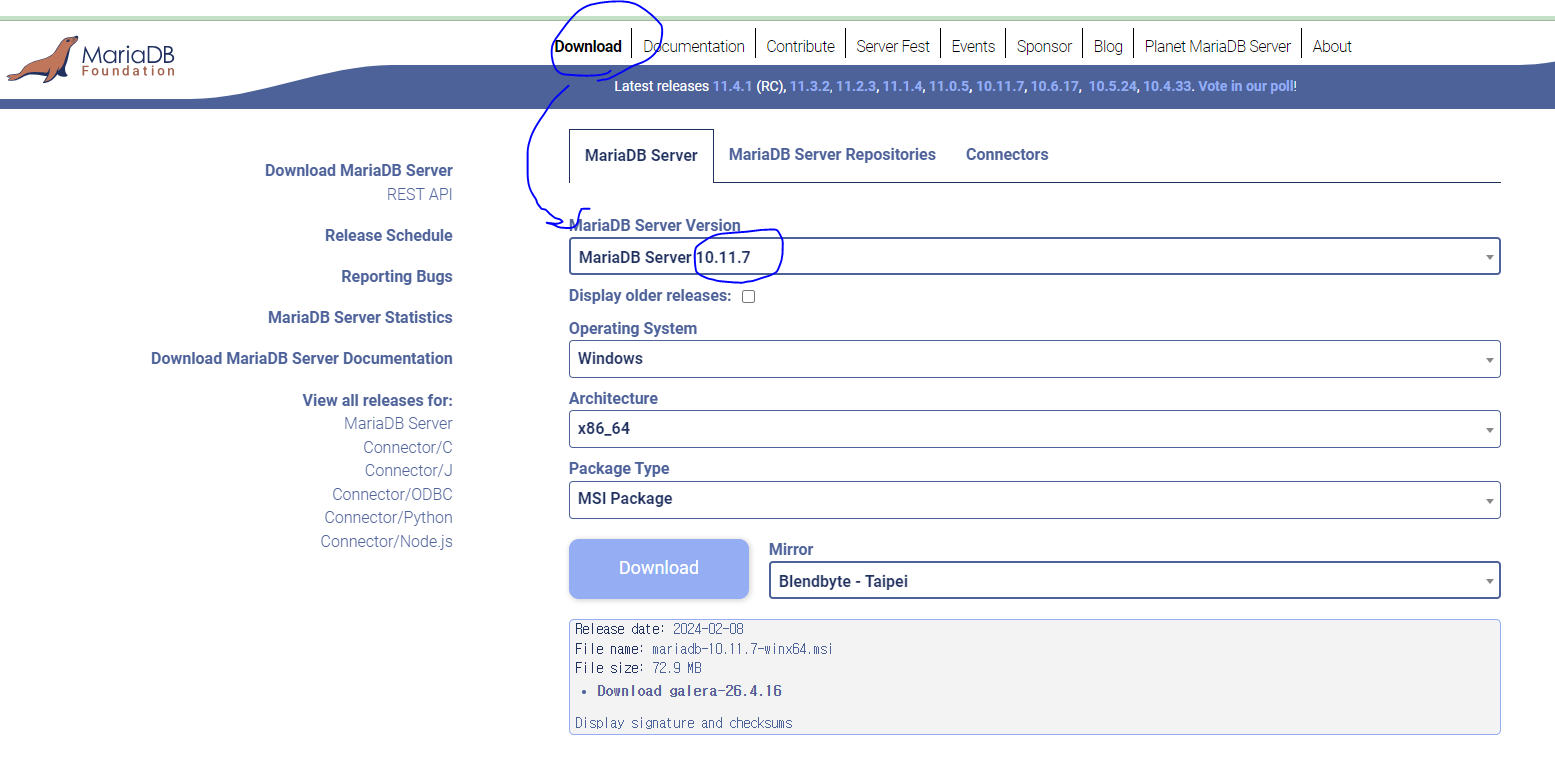Screen dimensions: 1555x763
Task: Open the Blog nav item
Action: 1108,46
